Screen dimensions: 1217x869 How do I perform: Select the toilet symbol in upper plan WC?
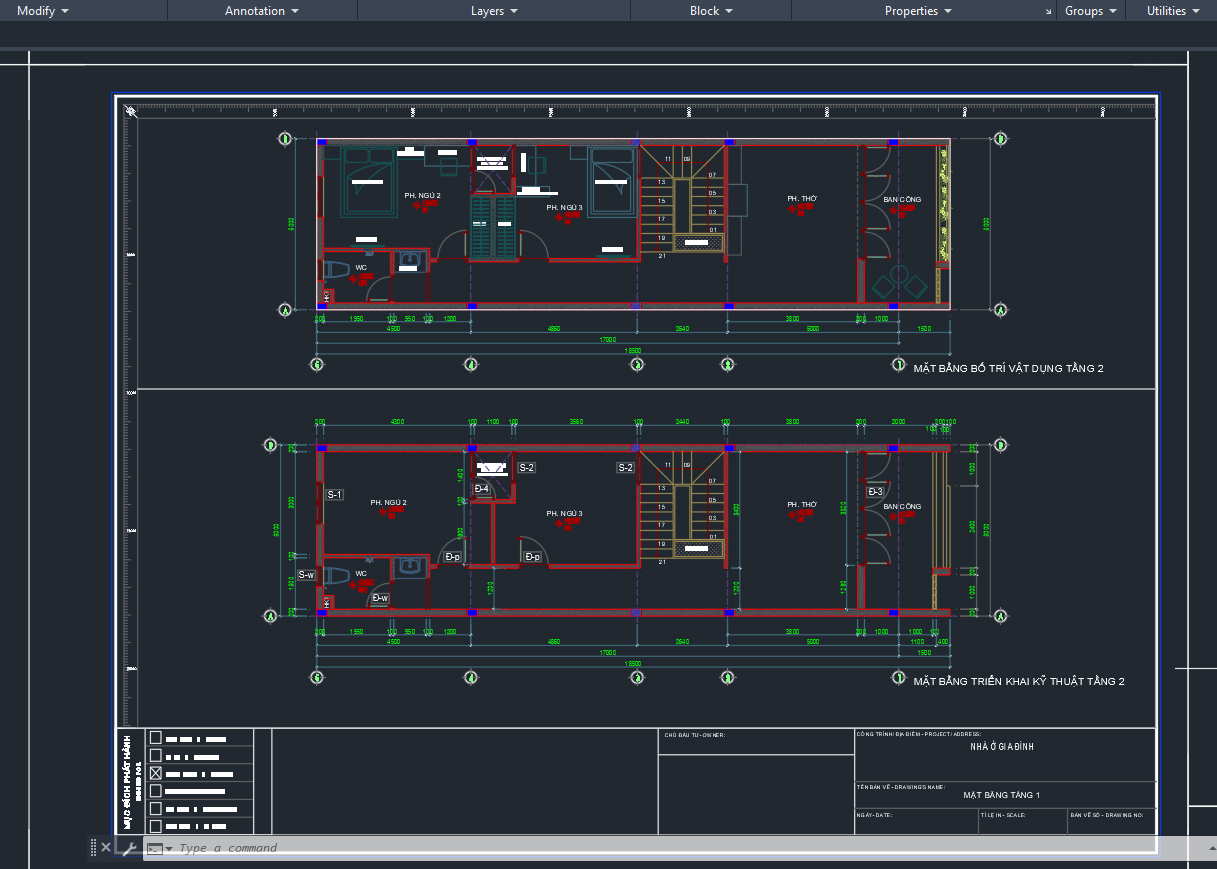[334, 271]
